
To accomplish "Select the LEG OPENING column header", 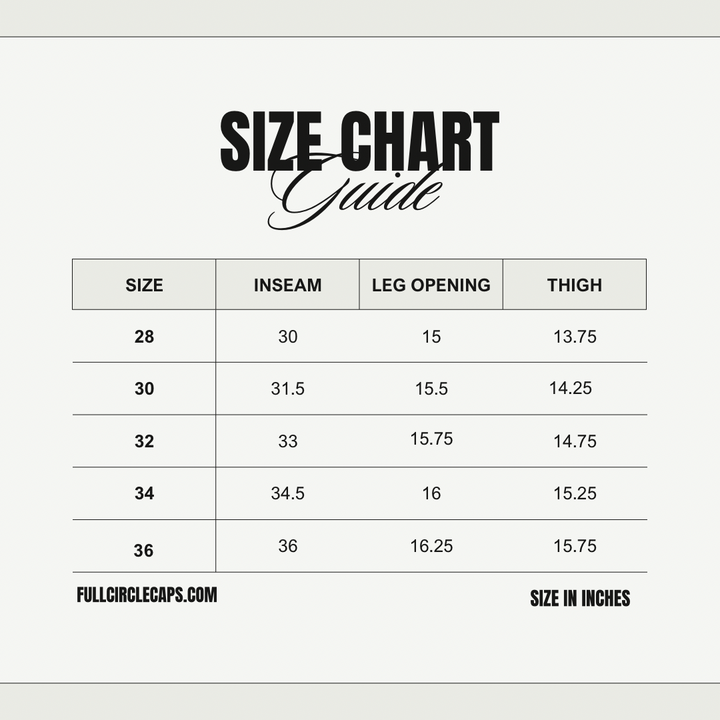I will pos(431,285).
